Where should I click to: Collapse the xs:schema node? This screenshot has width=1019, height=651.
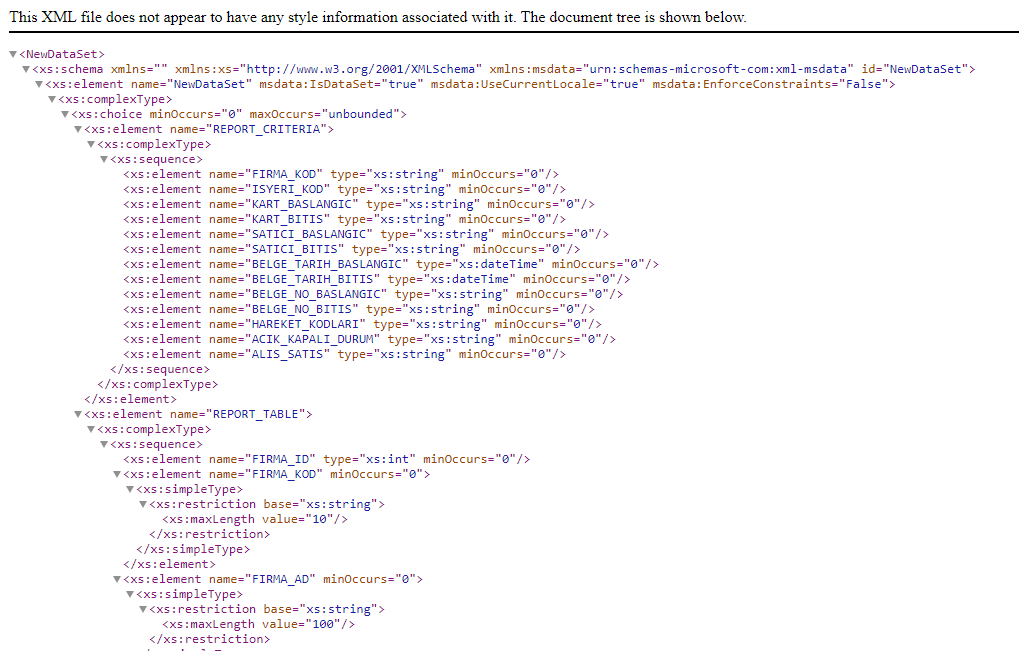coord(26,69)
